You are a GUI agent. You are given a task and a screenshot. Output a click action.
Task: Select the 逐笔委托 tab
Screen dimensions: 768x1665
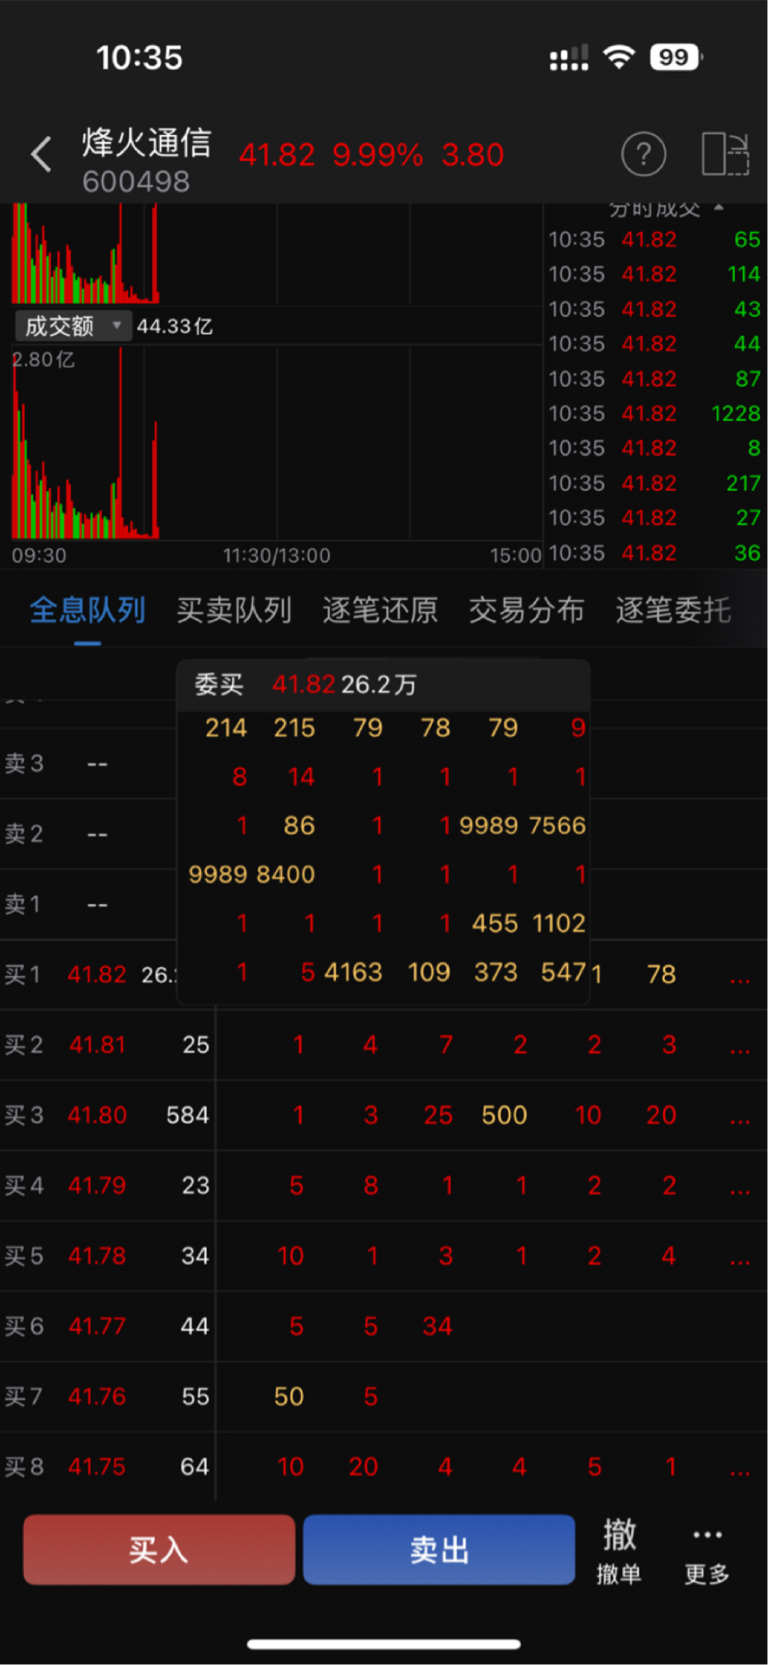click(673, 610)
